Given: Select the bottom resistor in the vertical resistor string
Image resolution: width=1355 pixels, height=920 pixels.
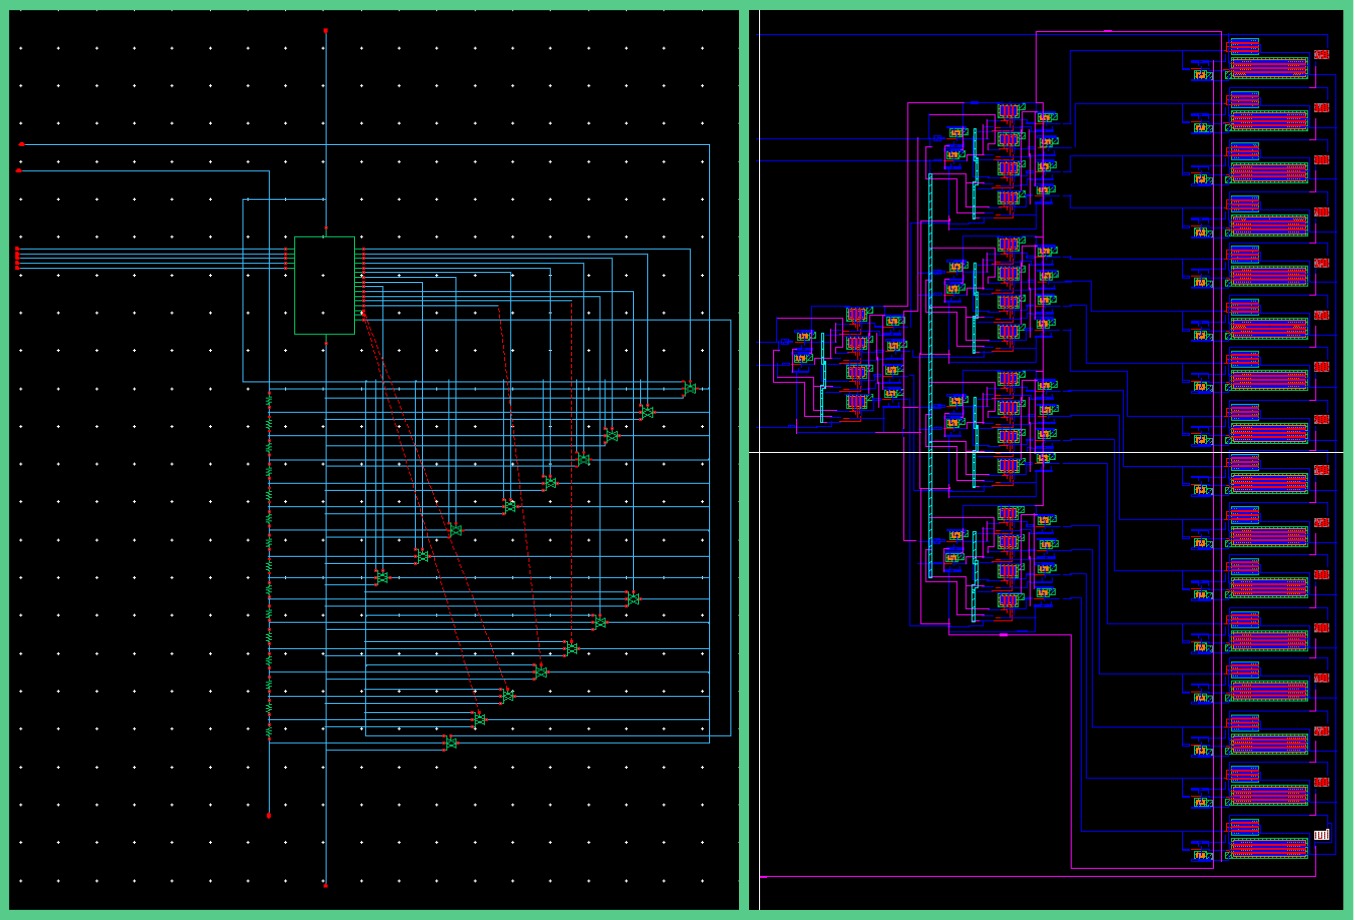Looking at the screenshot, I should click(x=269, y=731).
